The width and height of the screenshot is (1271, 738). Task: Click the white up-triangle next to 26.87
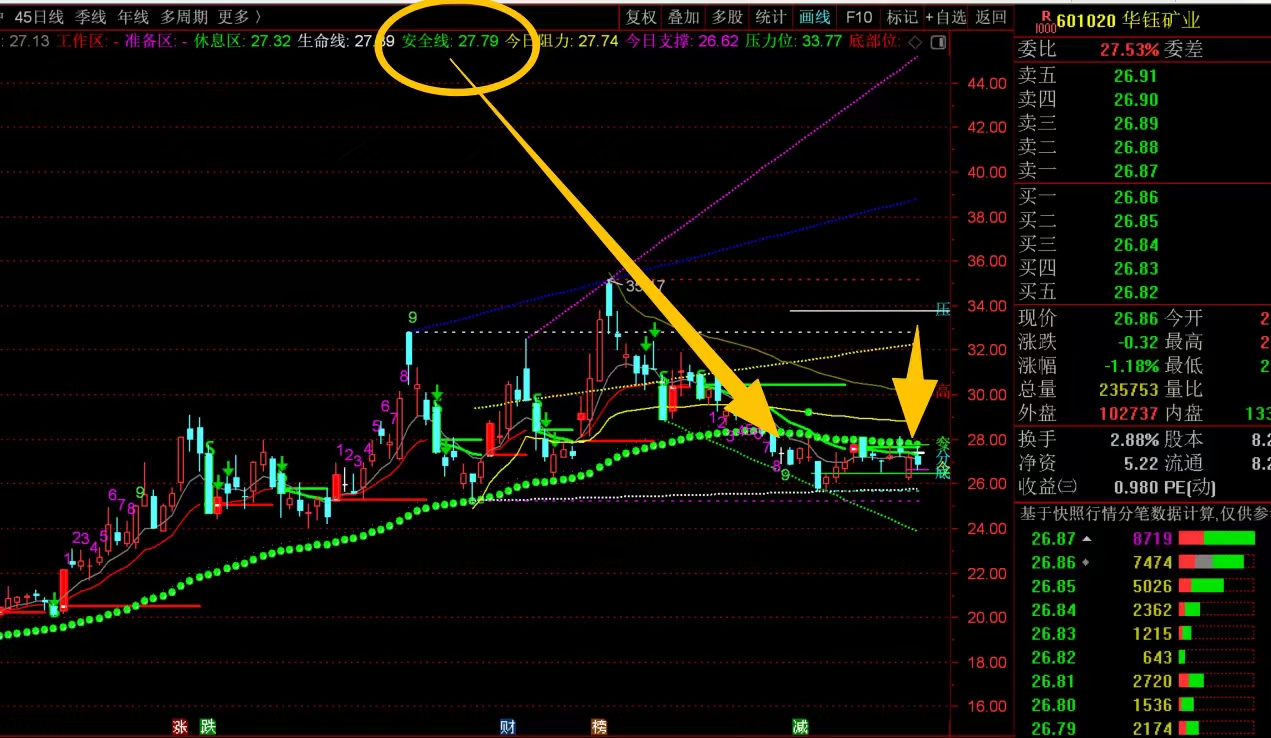[1088, 539]
